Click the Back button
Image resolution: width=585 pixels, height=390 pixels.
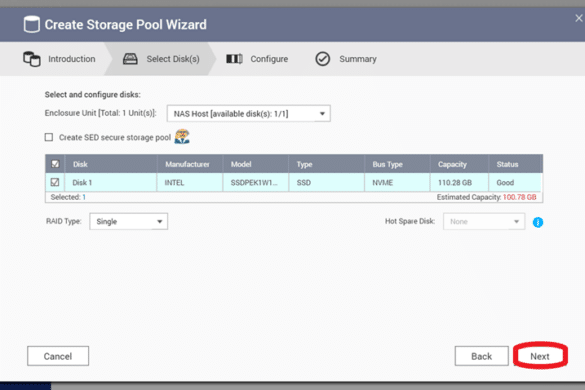click(481, 356)
